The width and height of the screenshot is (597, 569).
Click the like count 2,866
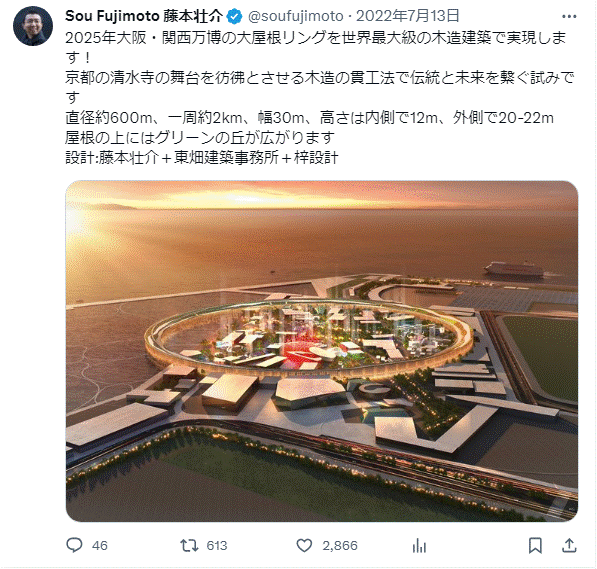pos(340,546)
